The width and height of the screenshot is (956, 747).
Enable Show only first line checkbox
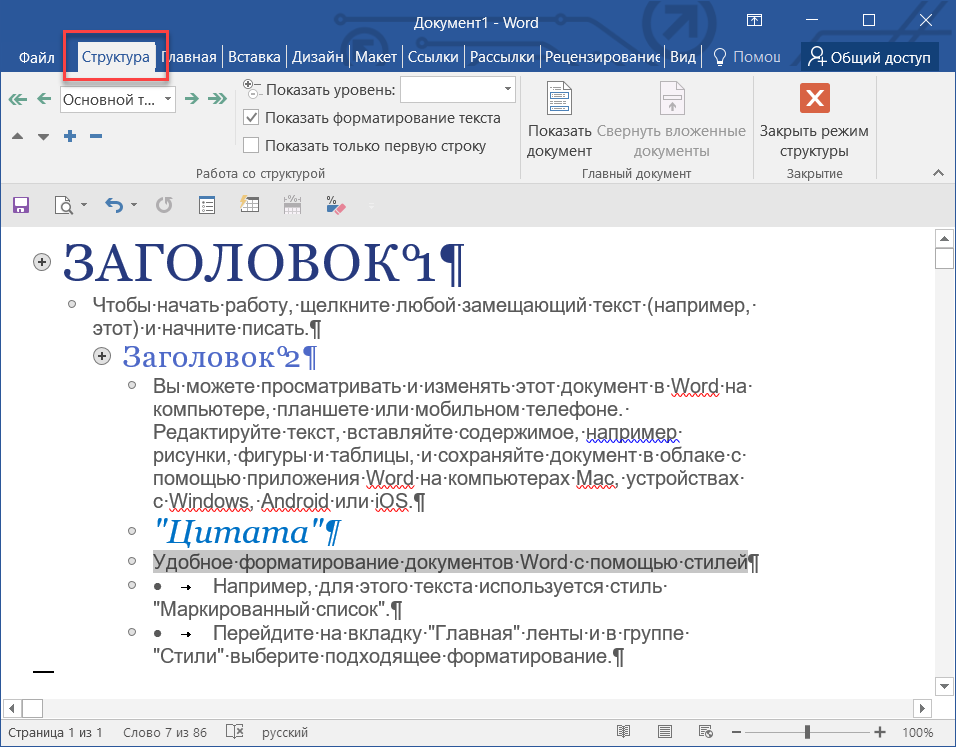(x=251, y=145)
